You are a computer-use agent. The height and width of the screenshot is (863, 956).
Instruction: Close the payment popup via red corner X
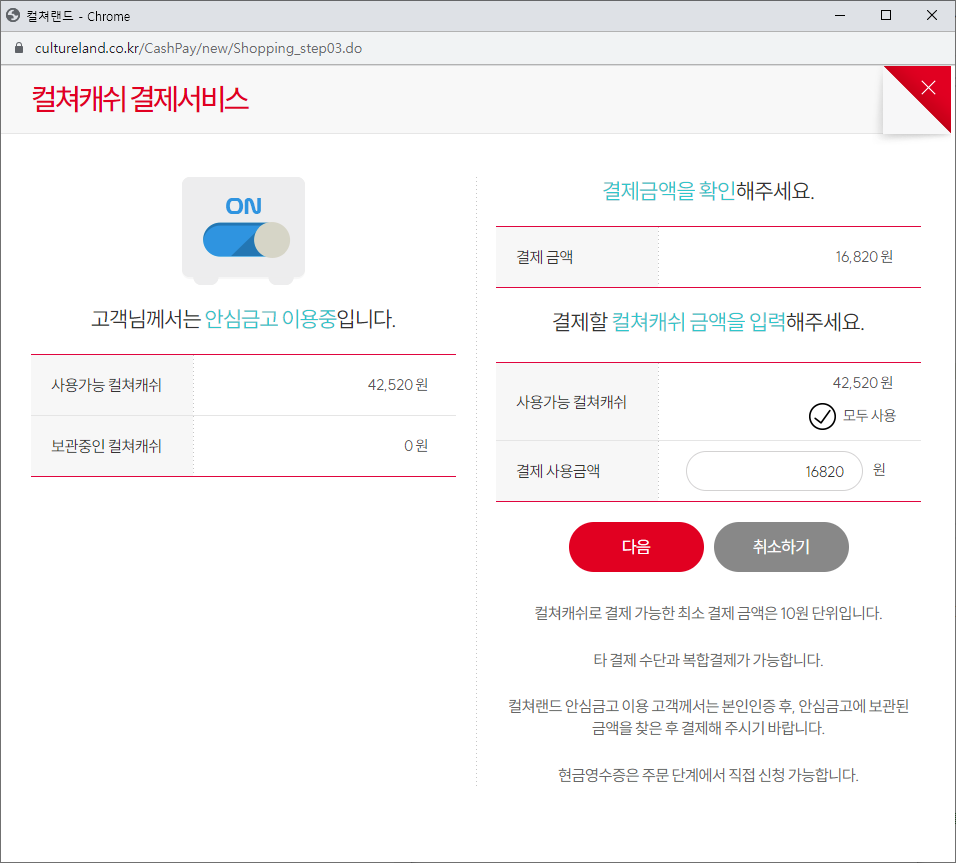tap(927, 88)
